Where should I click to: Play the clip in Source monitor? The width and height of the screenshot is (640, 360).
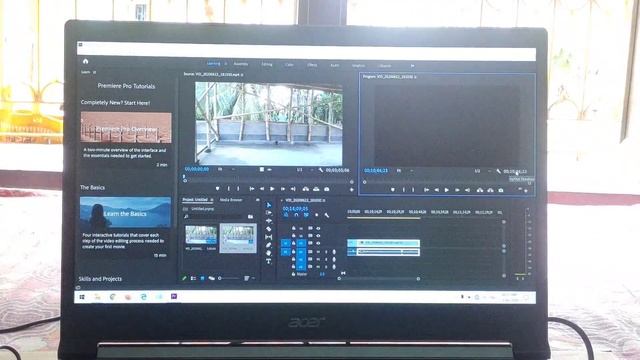pyautogui.click(x=272, y=189)
